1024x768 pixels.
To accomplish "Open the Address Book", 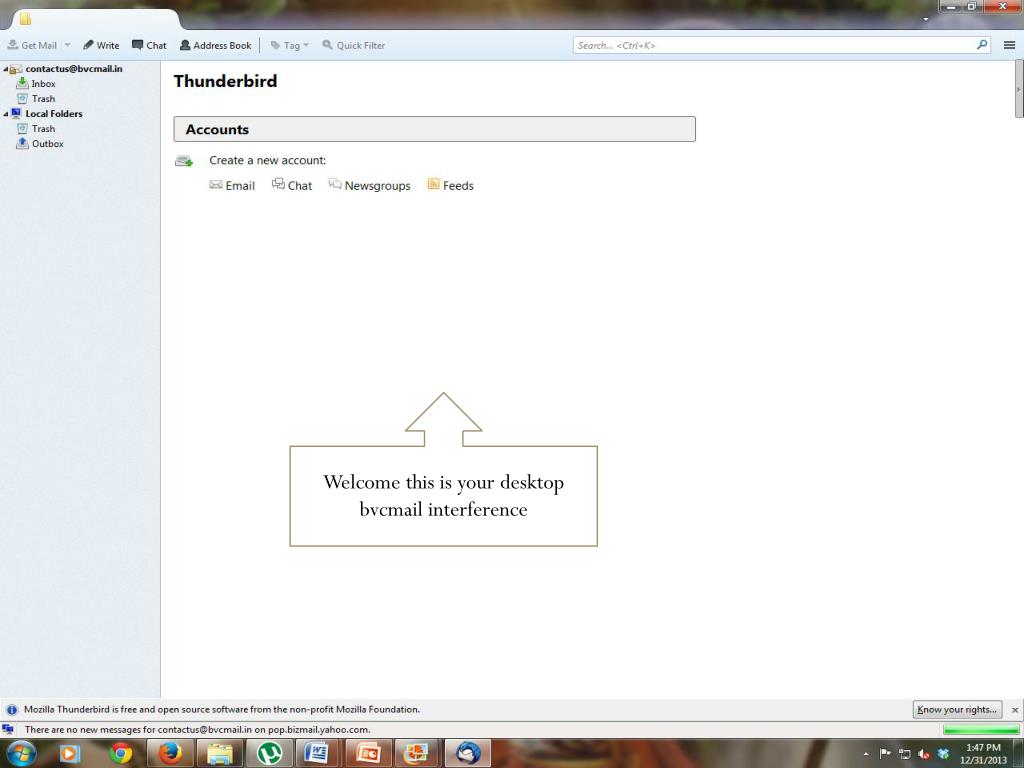I will [216, 45].
